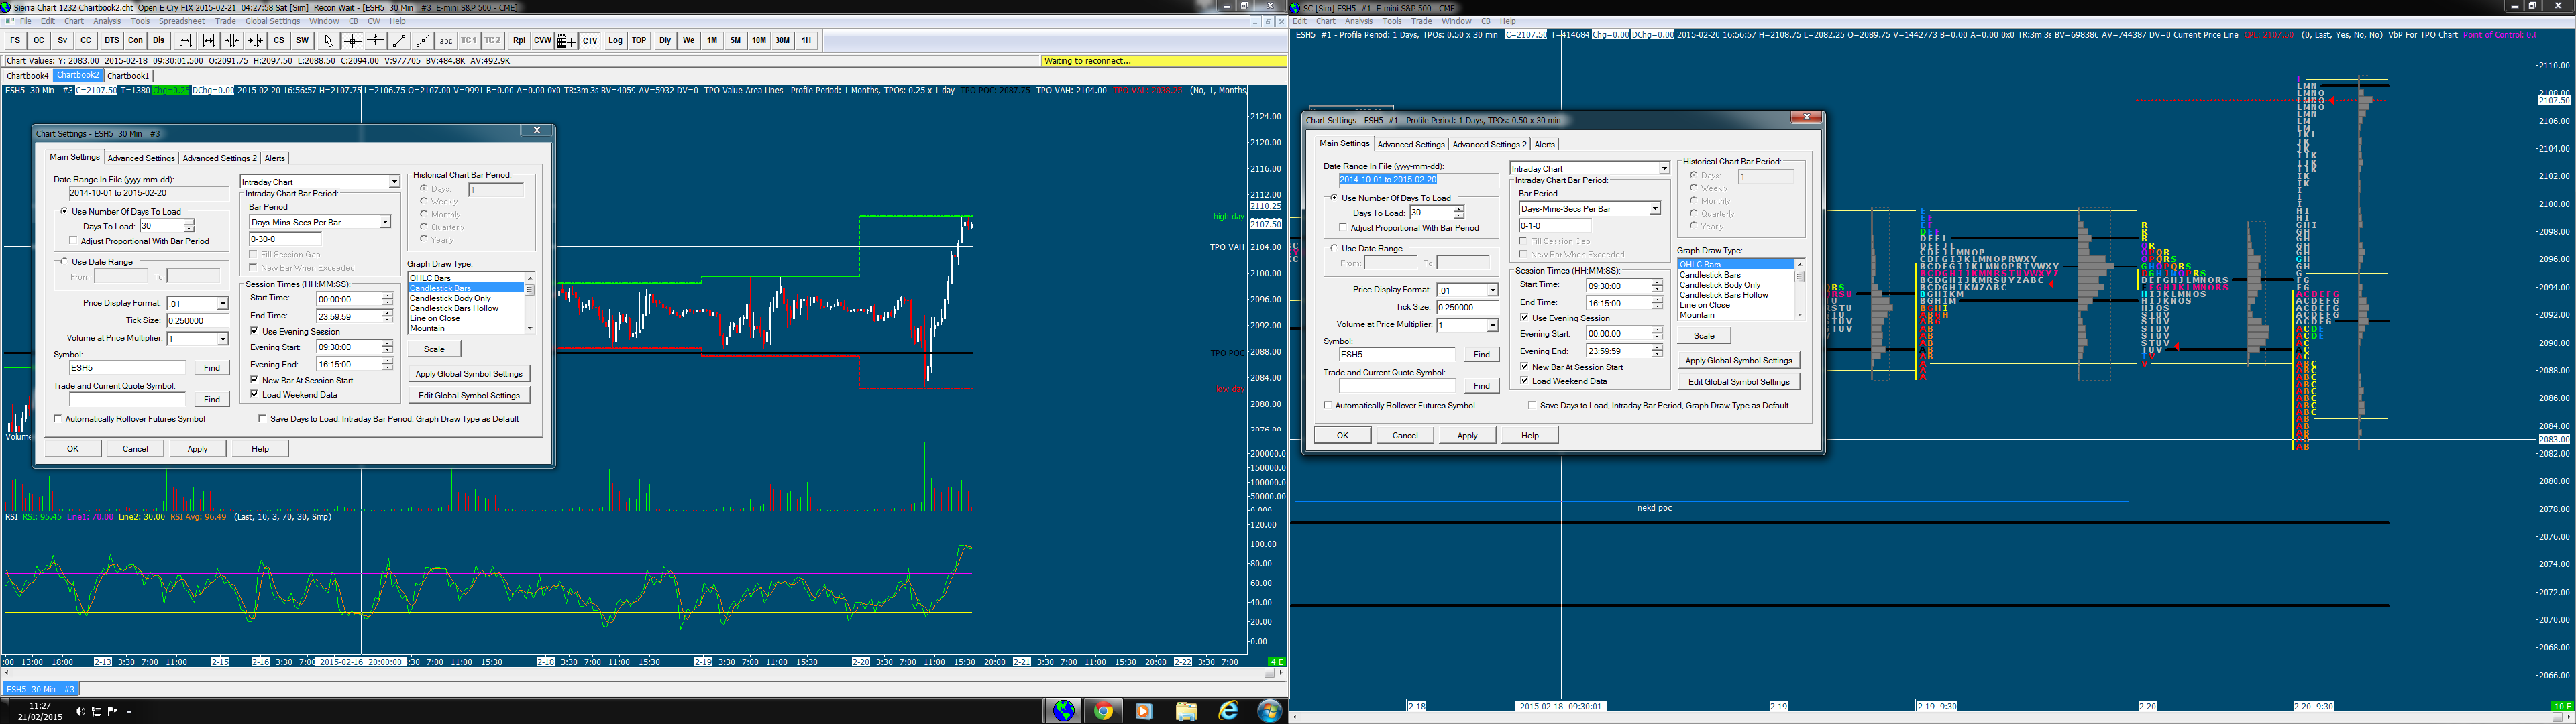Image resolution: width=2576 pixels, height=724 pixels.
Task: Click Symbol input field containing ESH5 in left dialog
Action: (x=127, y=368)
